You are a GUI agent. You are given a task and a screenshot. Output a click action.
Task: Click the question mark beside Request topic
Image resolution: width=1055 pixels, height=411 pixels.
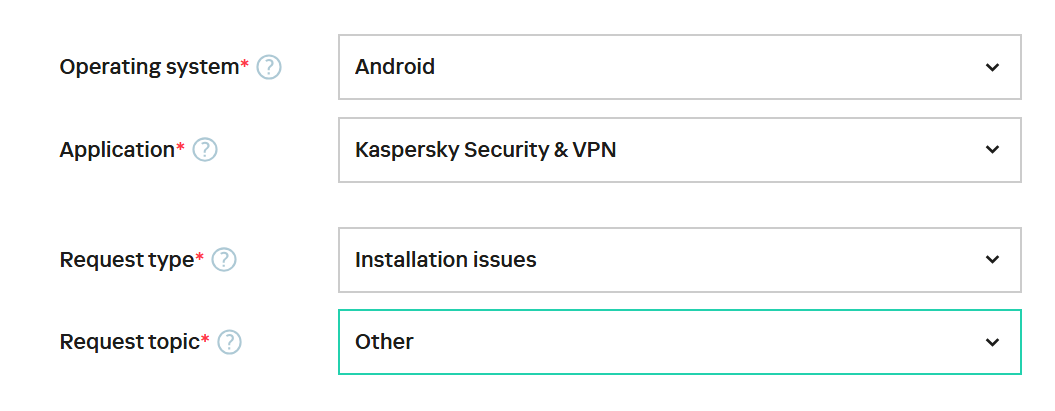click(230, 342)
